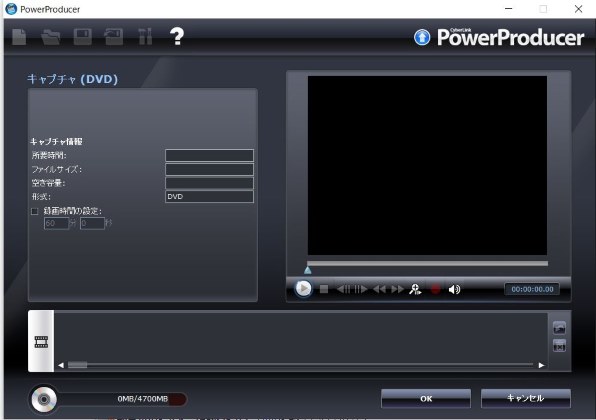Click the blue upgrade arrow icon

click(422, 37)
